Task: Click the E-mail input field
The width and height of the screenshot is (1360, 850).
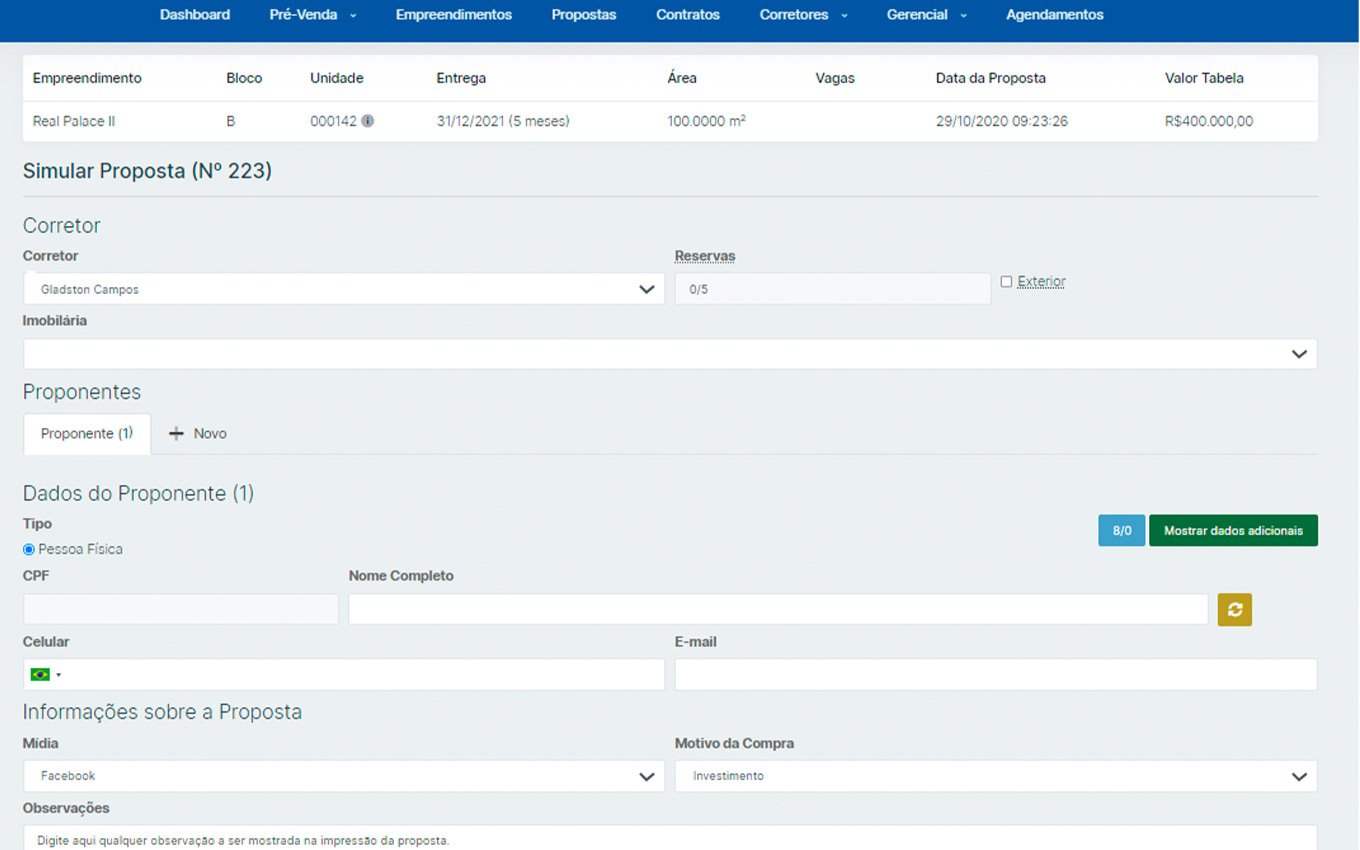Action: click(995, 675)
